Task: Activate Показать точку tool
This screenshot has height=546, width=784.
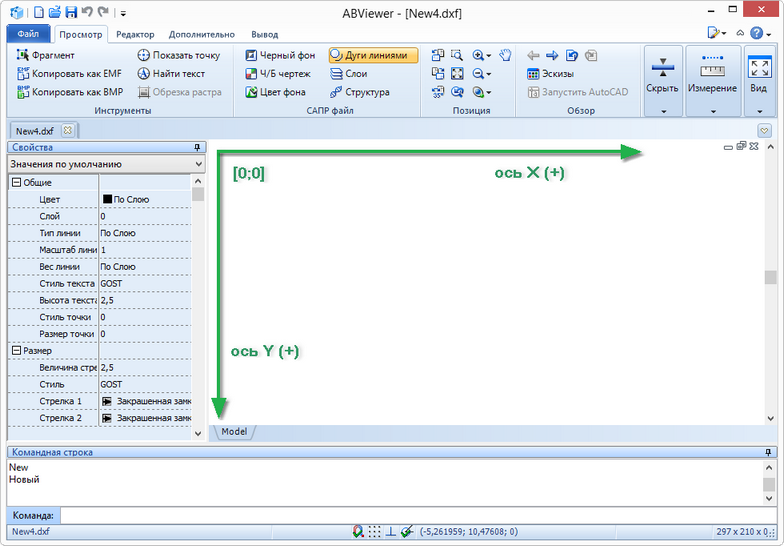Action: [178, 55]
